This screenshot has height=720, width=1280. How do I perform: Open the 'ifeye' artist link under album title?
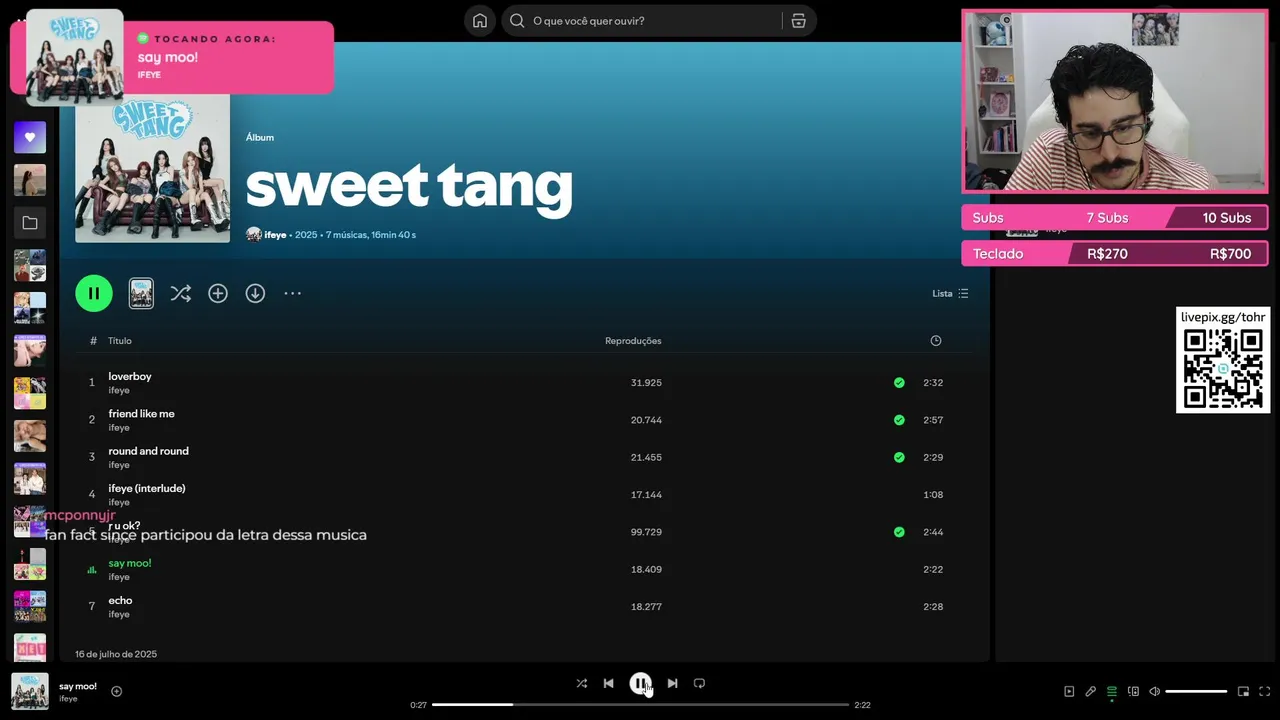(275, 235)
